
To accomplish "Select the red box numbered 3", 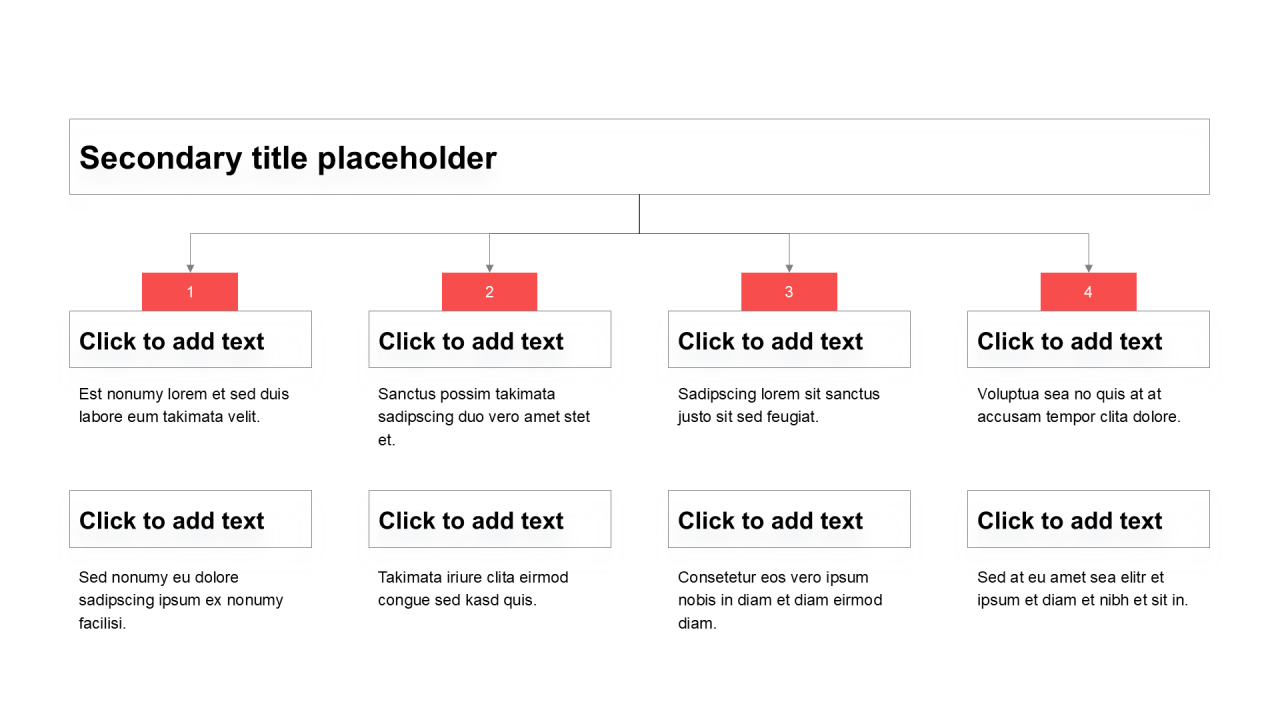I will click(x=789, y=292).
